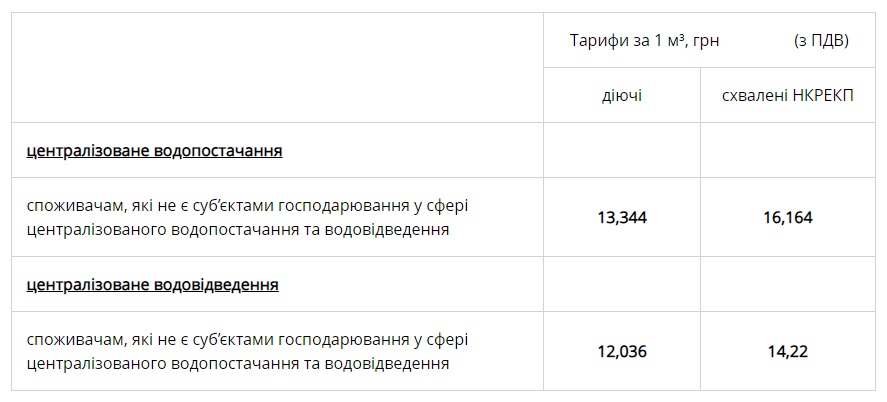Click the consumer description under the водопостачання heading
Screen dimensions: 887x402
pos(247,217)
